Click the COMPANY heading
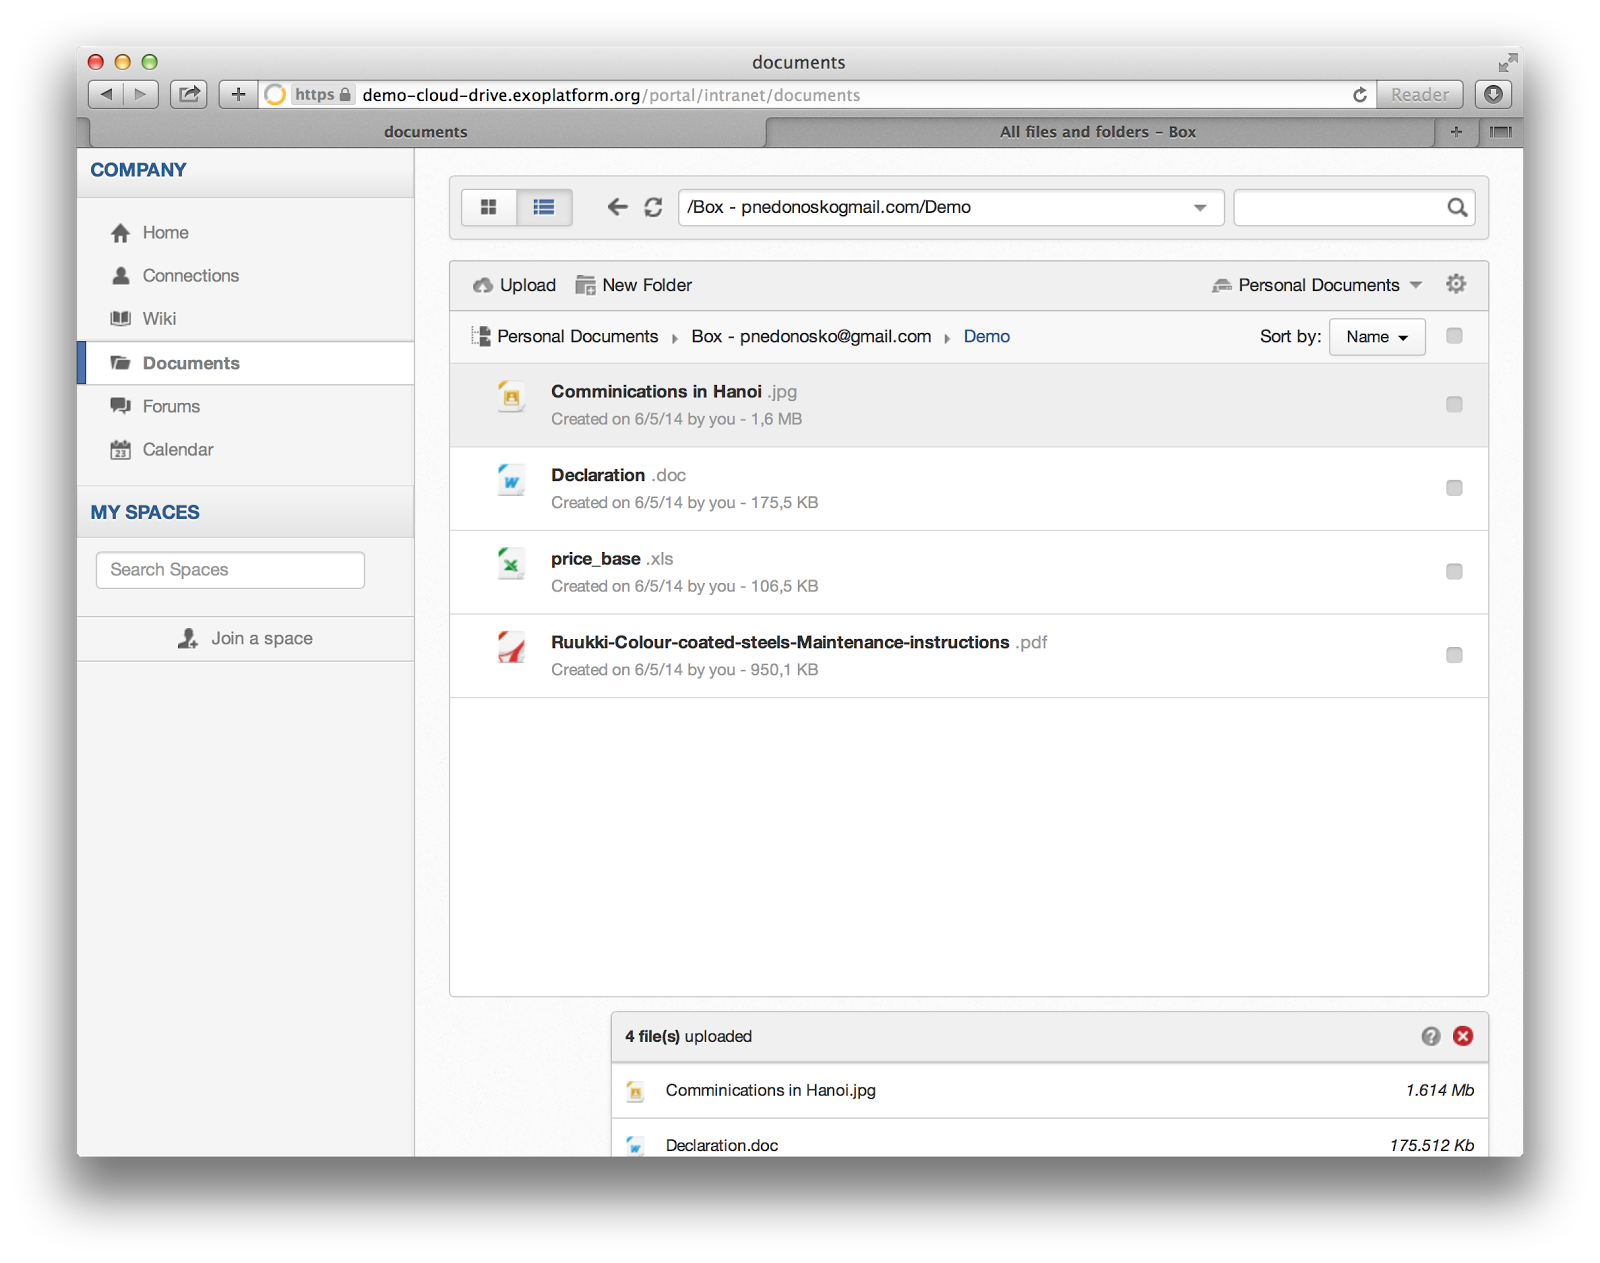Screen dimensions: 1600x1263 (138, 169)
